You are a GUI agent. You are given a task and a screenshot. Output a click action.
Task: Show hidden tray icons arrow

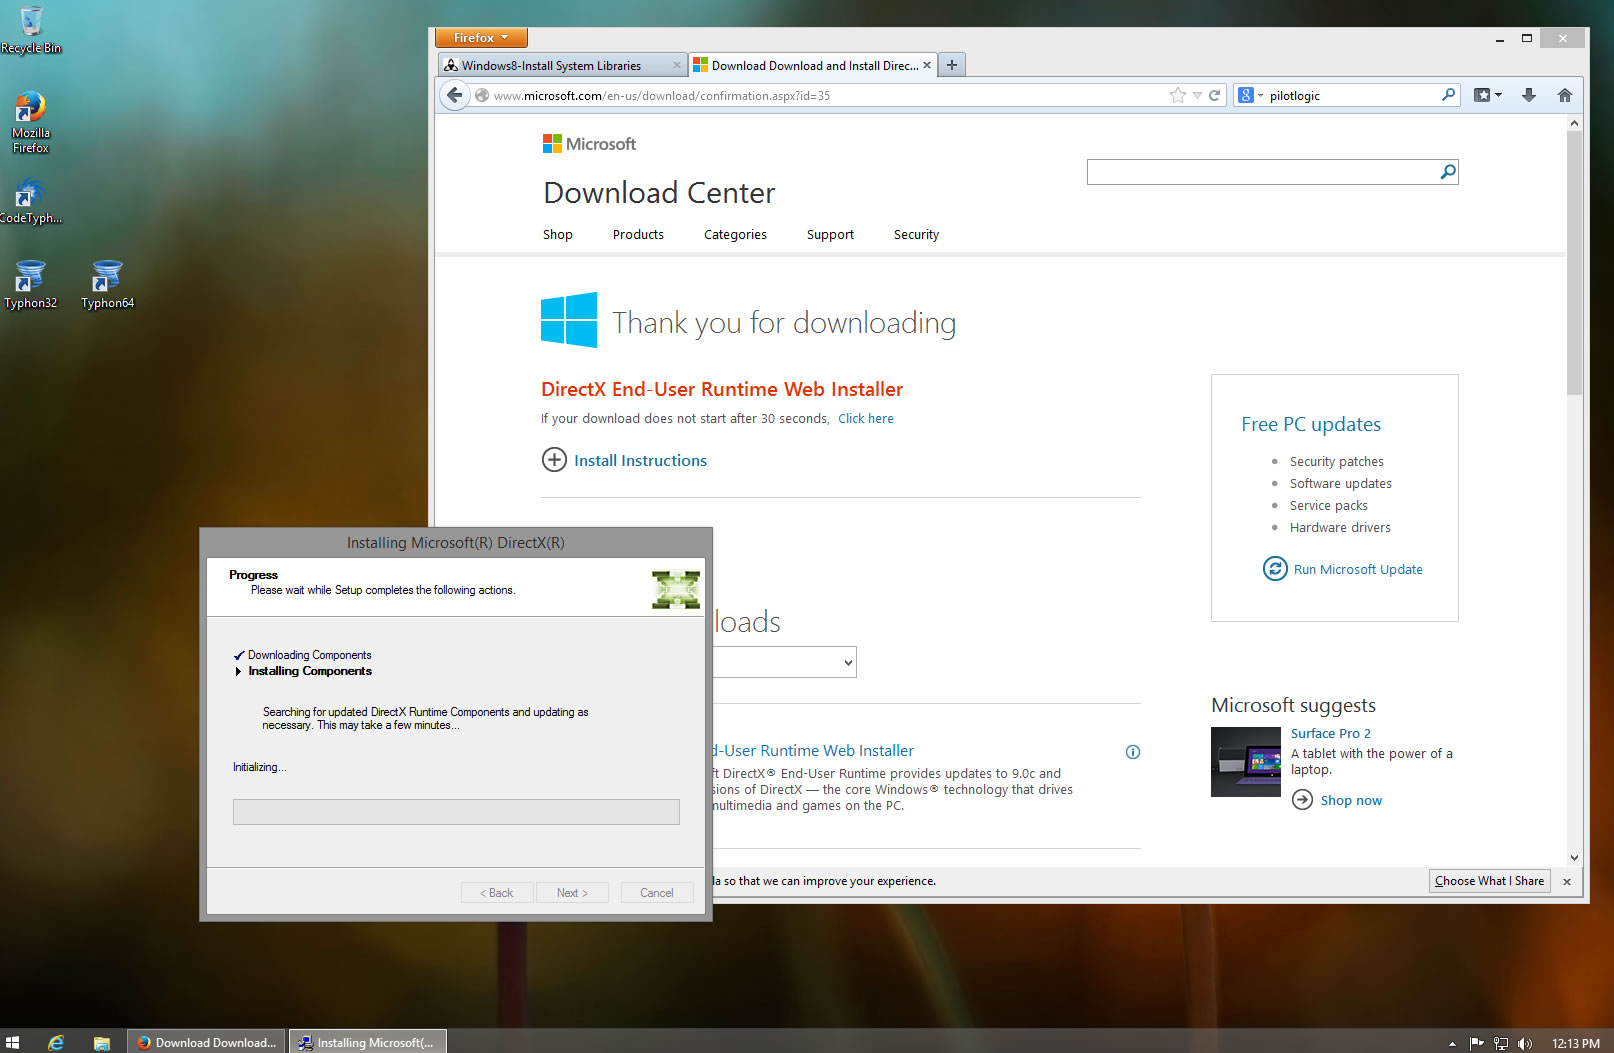[x=1452, y=1043]
